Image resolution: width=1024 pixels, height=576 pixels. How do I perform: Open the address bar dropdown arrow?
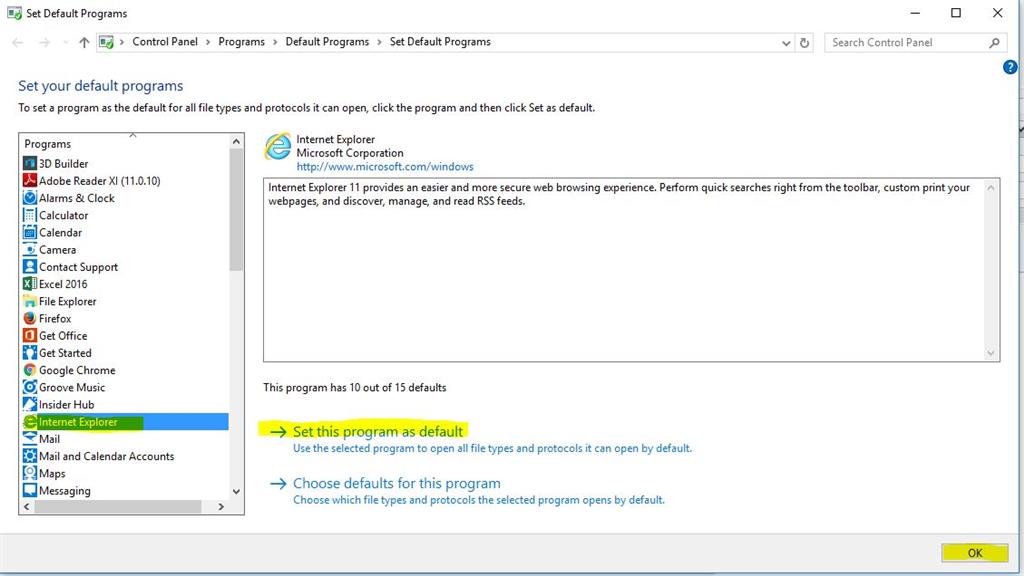(x=786, y=42)
